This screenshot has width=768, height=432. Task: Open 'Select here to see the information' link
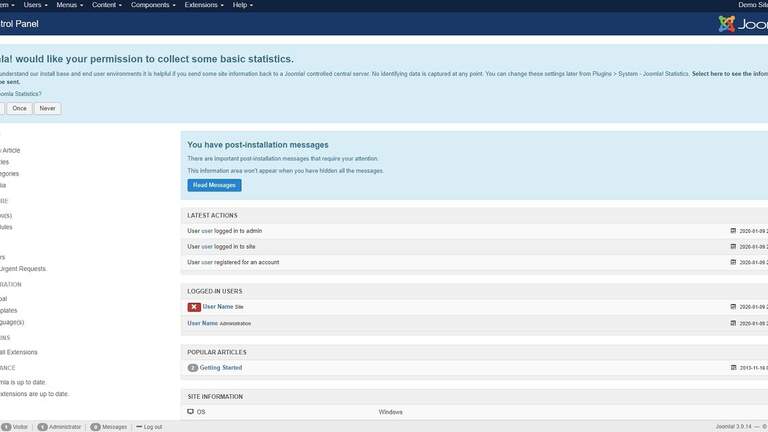click(729, 74)
